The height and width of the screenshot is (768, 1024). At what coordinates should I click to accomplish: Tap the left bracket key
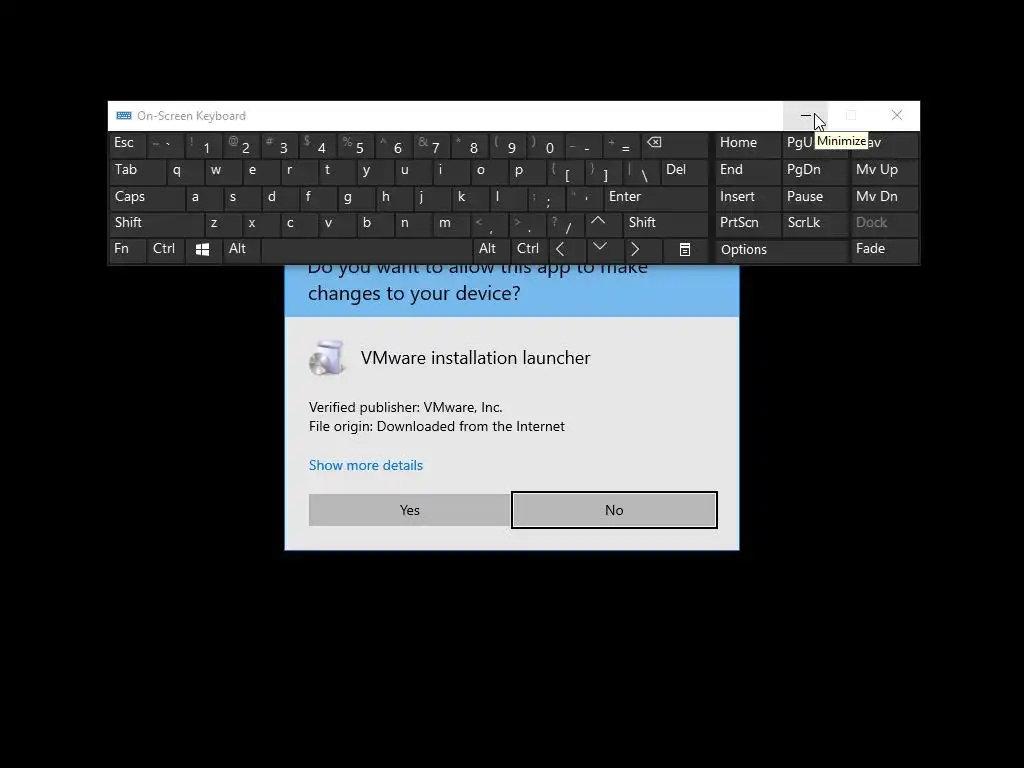pyautogui.click(x=564, y=171)
